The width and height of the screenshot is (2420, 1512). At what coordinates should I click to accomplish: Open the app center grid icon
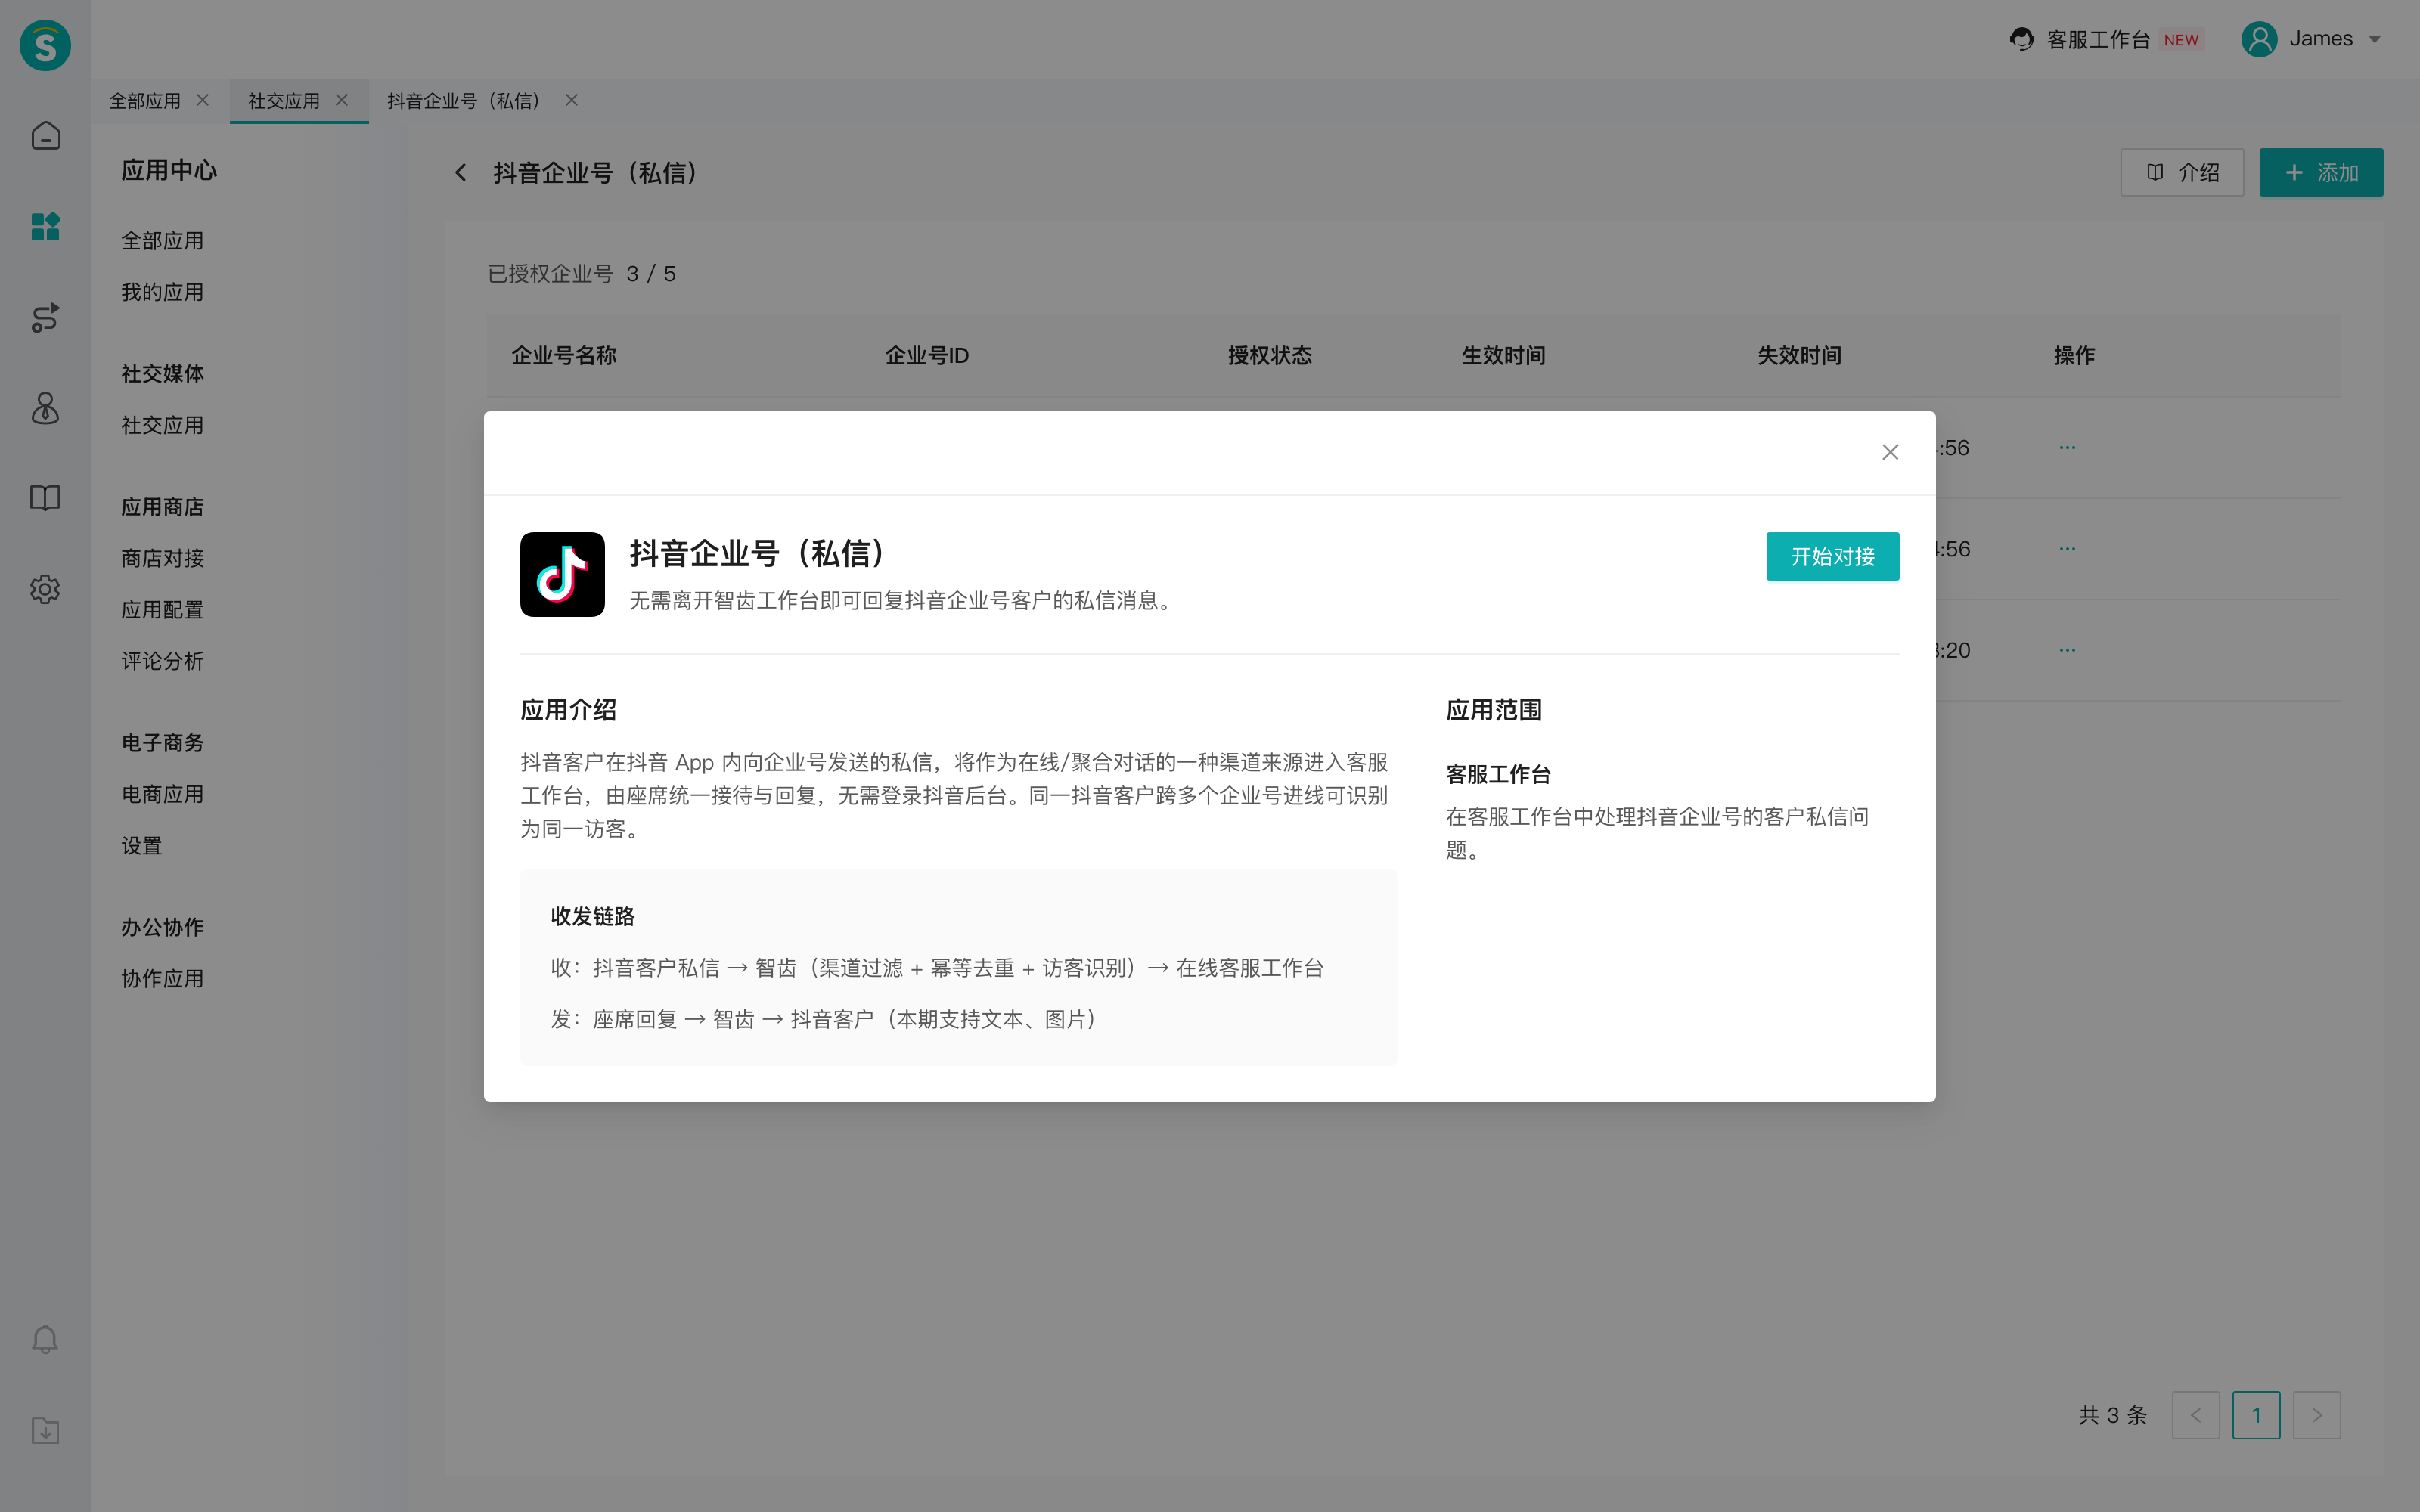point(45,227)
